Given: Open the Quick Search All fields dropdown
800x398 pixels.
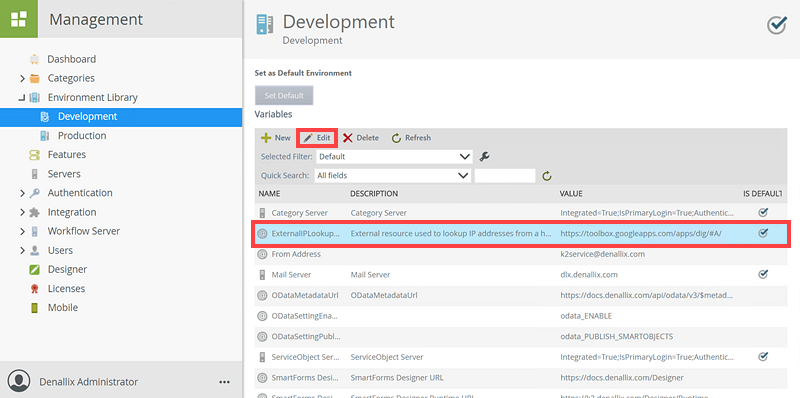Looking at the screenshot, I should pos(392,176).
